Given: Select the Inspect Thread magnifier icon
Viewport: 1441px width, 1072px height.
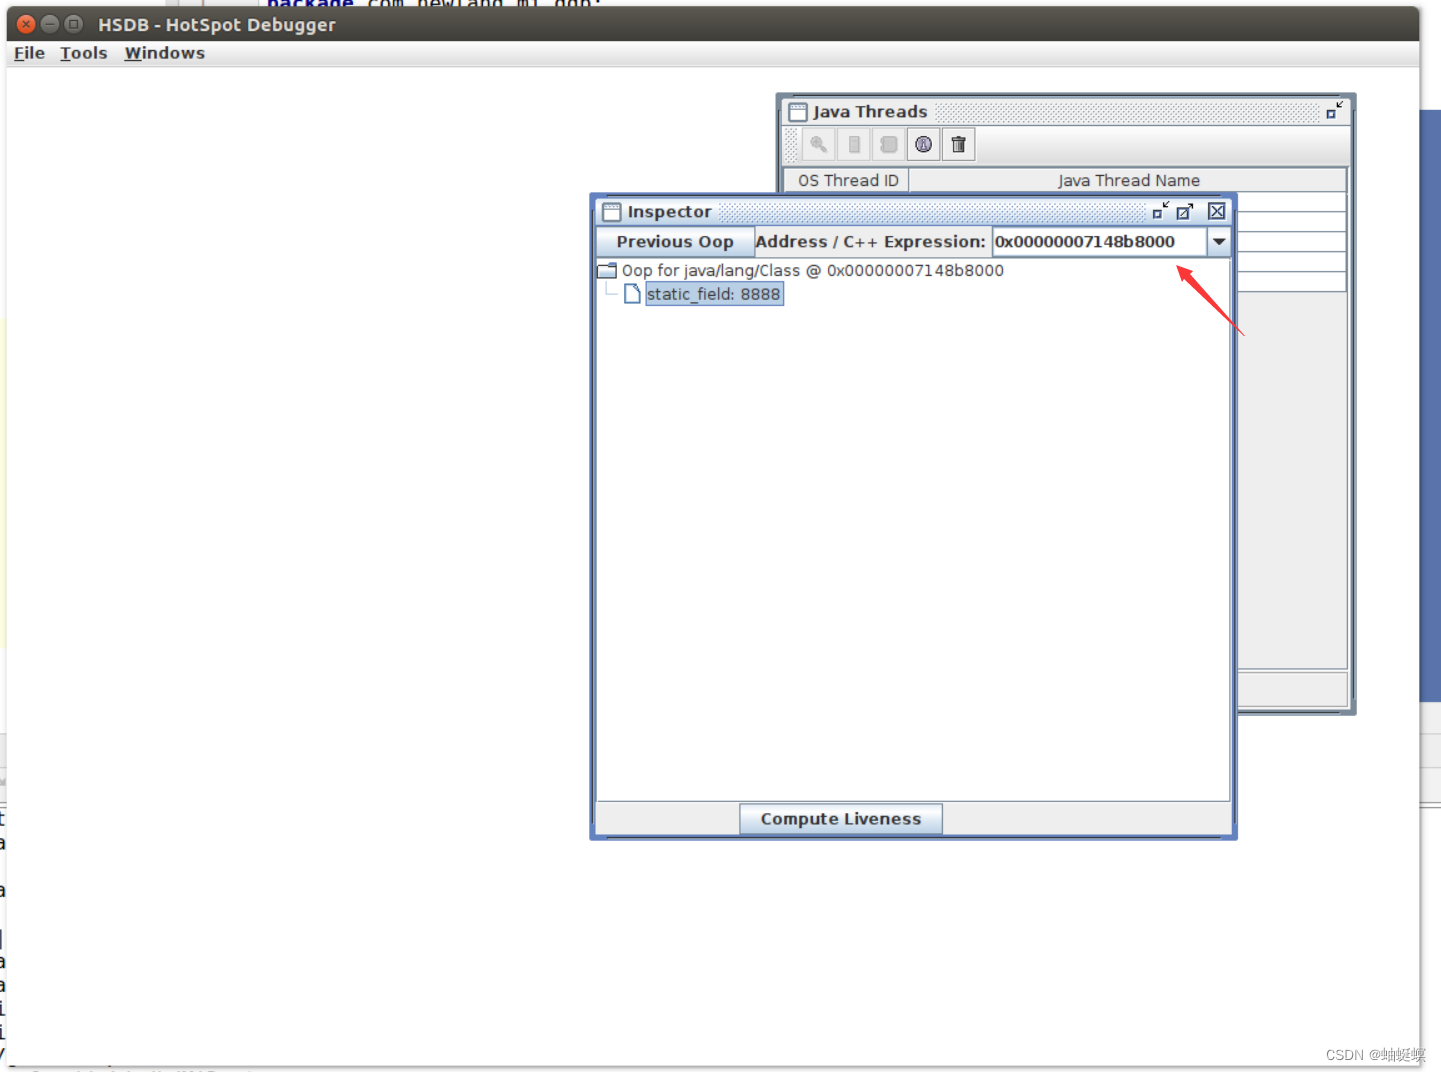Looking at the screenshot, I should [x=819, y=144].
